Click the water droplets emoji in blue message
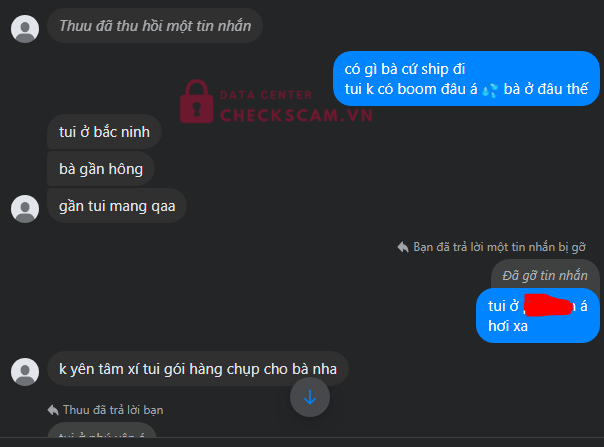The width and height of the screenshot is (604, 447). click(490, 90)
